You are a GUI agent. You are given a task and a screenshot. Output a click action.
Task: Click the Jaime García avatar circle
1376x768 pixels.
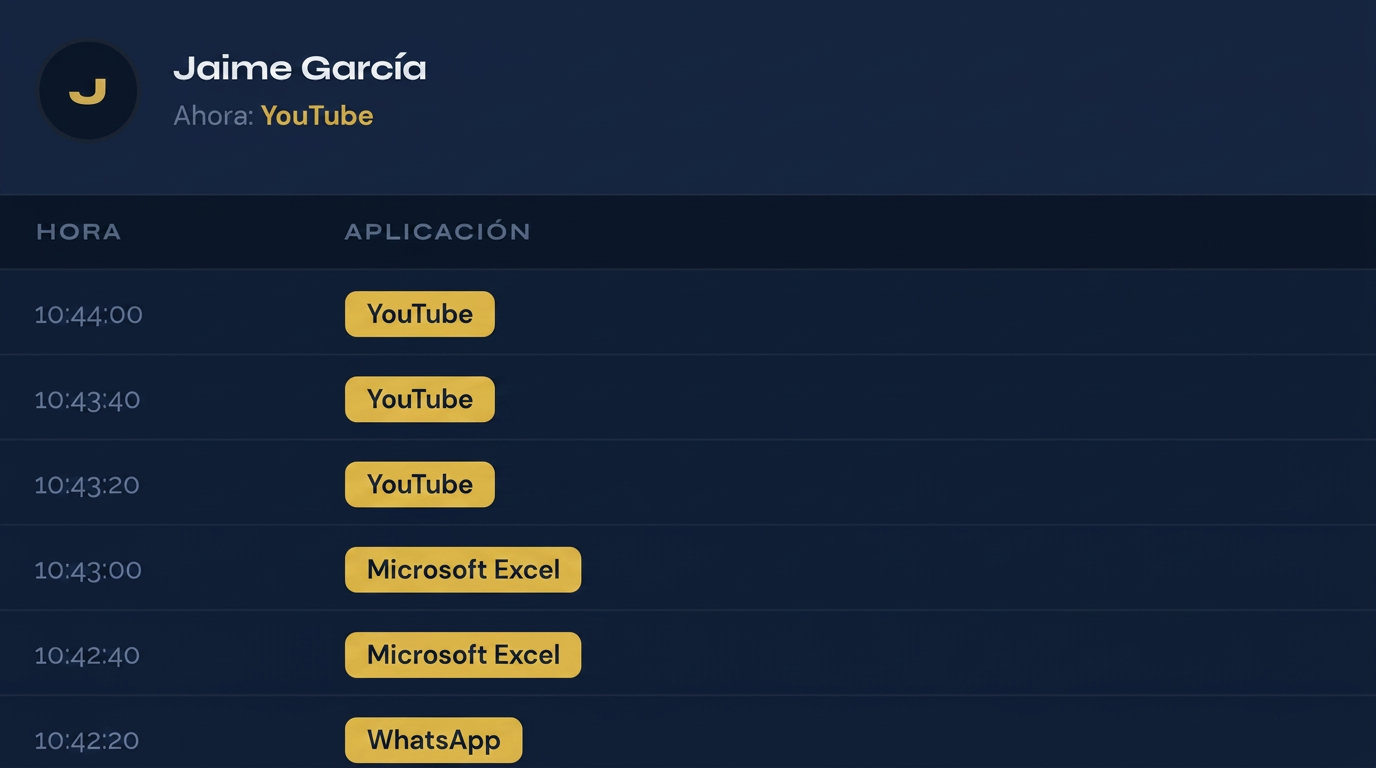click(x=88, y=90)
